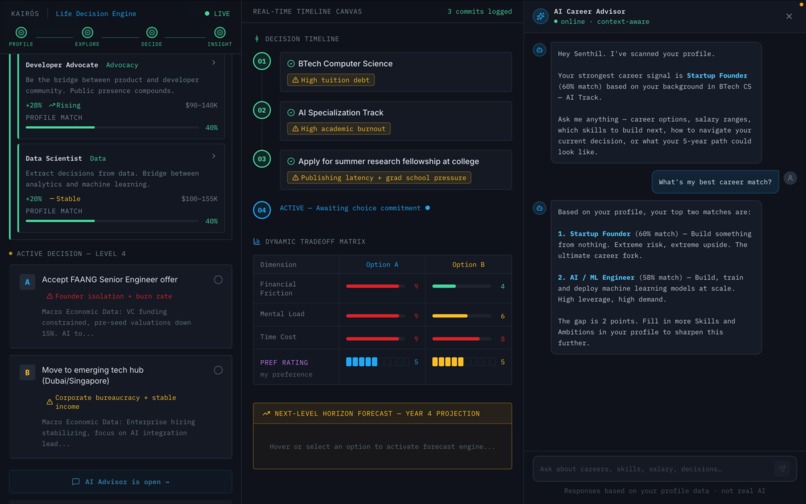Viewport: 806px width, 504px height.
Task: Select timeline marker 03
Action: click(262, 159)
